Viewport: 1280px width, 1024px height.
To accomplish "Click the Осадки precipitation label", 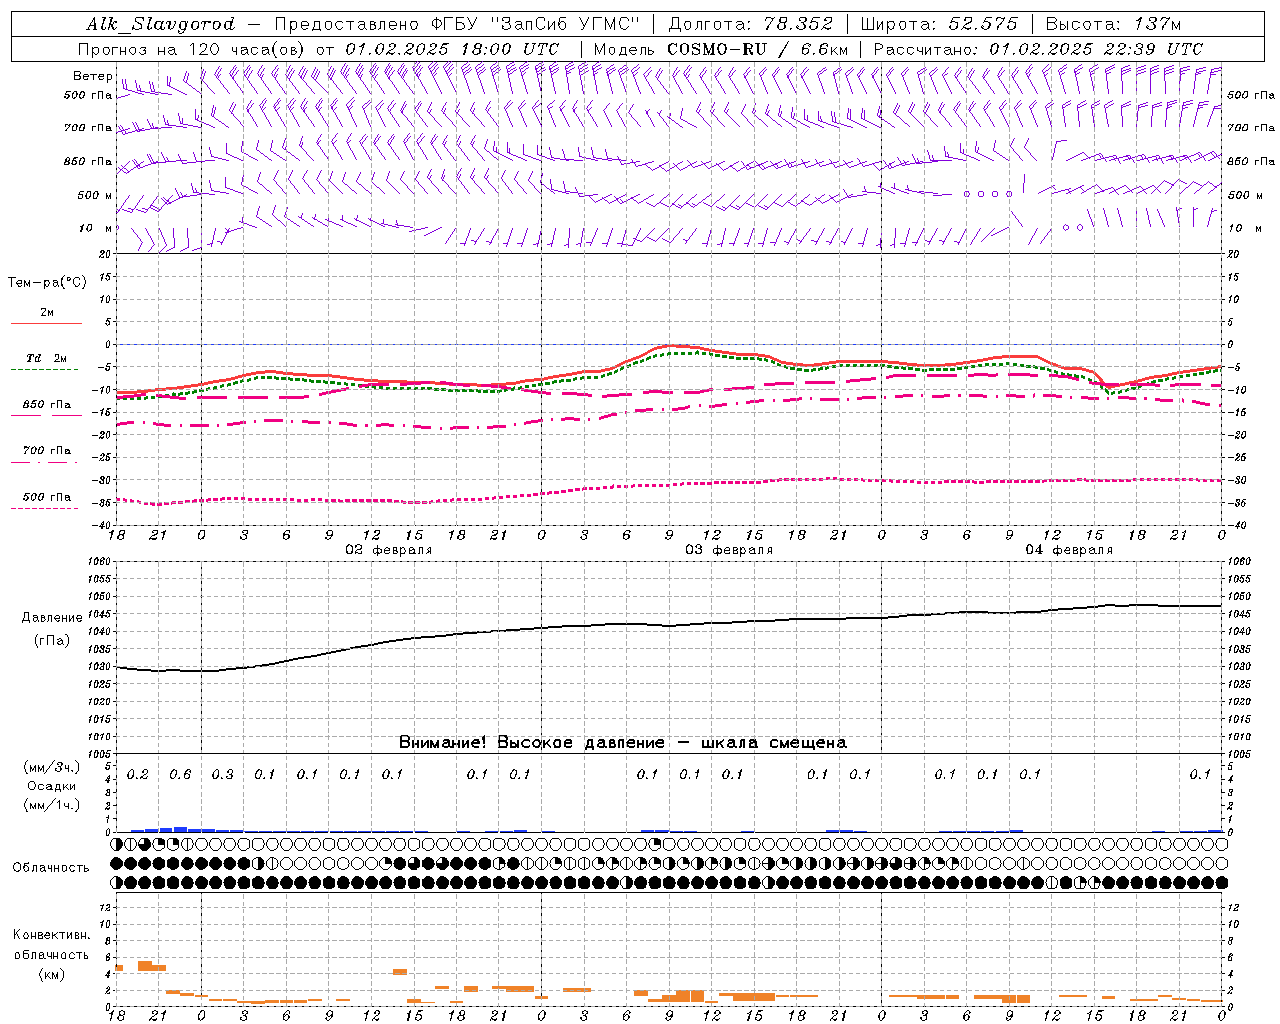I will click(x=51, y=786).
